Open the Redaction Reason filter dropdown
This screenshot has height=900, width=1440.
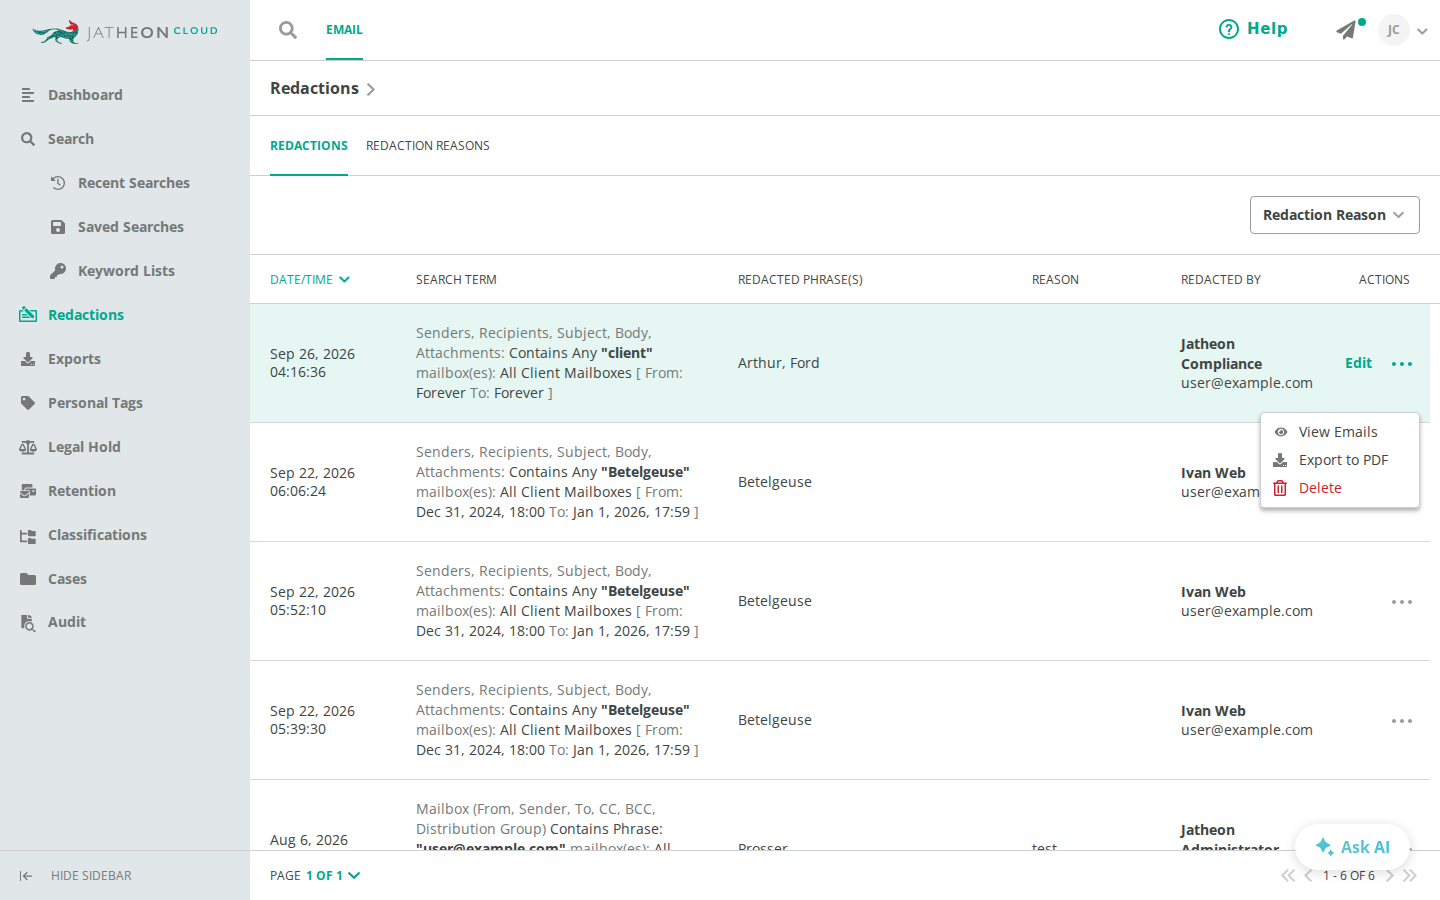pos(1334,215)
